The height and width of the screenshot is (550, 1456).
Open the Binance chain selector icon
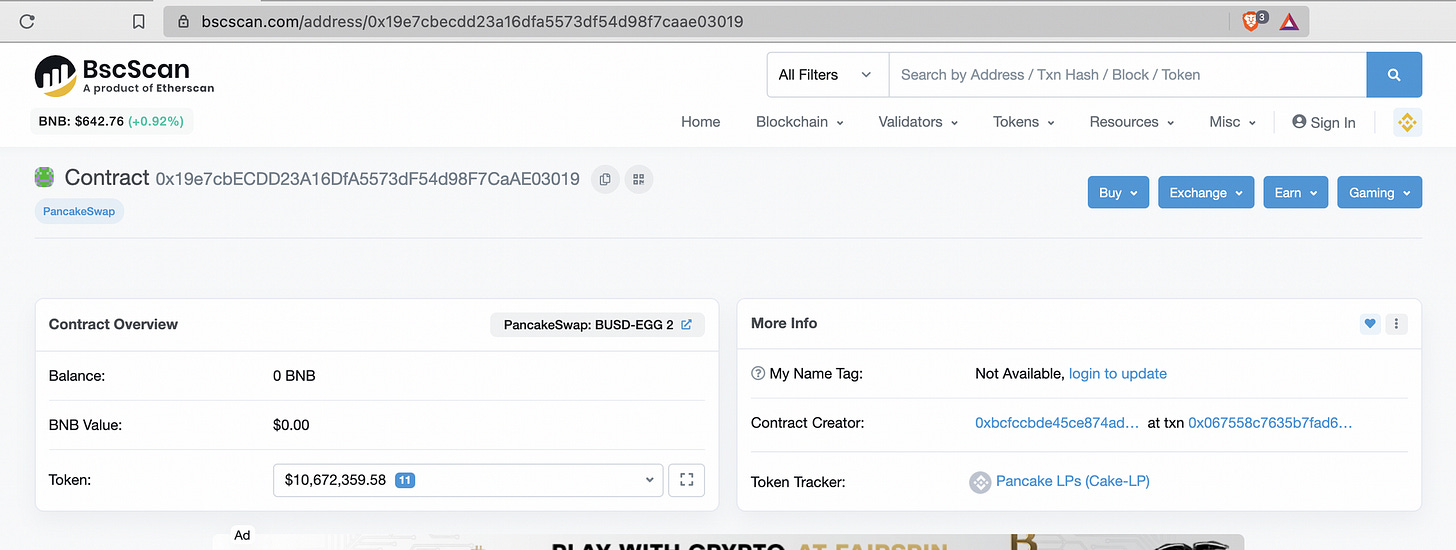[1408, 122]
